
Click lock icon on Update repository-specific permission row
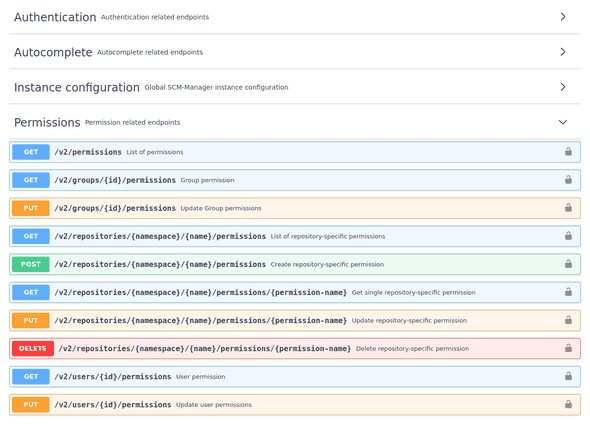coord(568,320)
